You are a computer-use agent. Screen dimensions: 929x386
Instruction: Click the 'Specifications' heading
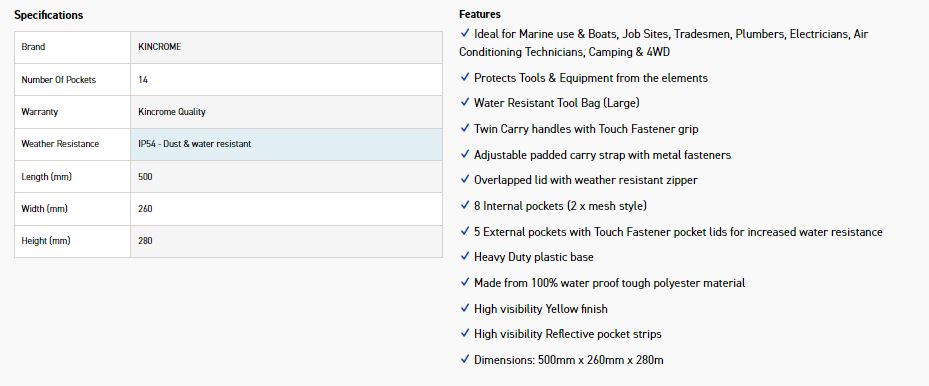pos(49,15)
